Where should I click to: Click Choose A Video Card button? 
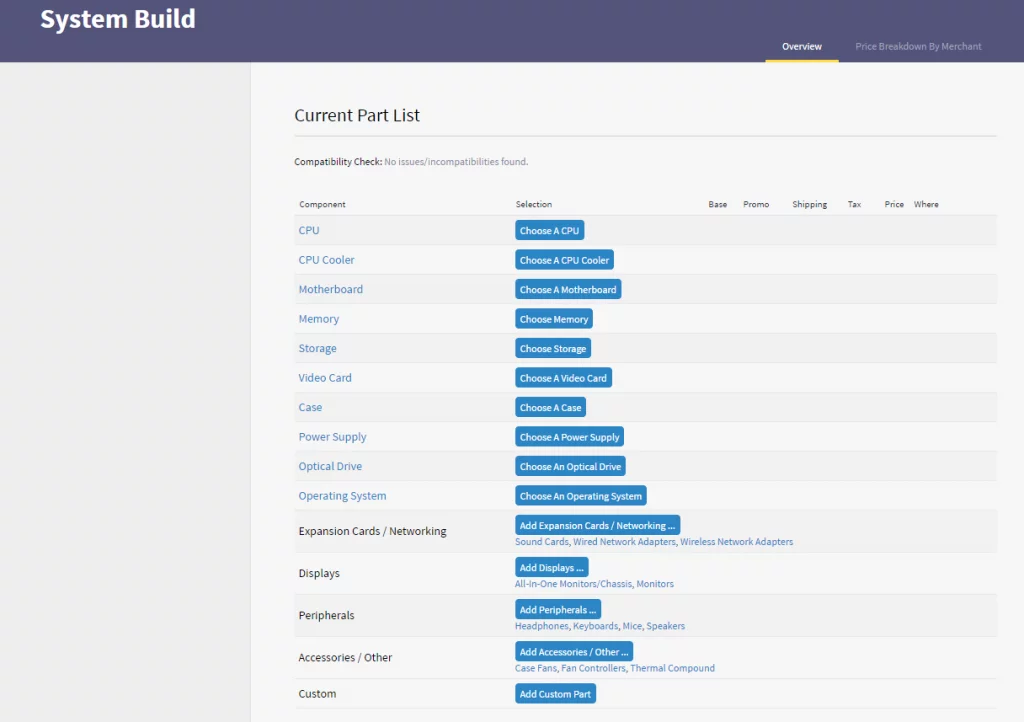563,378
